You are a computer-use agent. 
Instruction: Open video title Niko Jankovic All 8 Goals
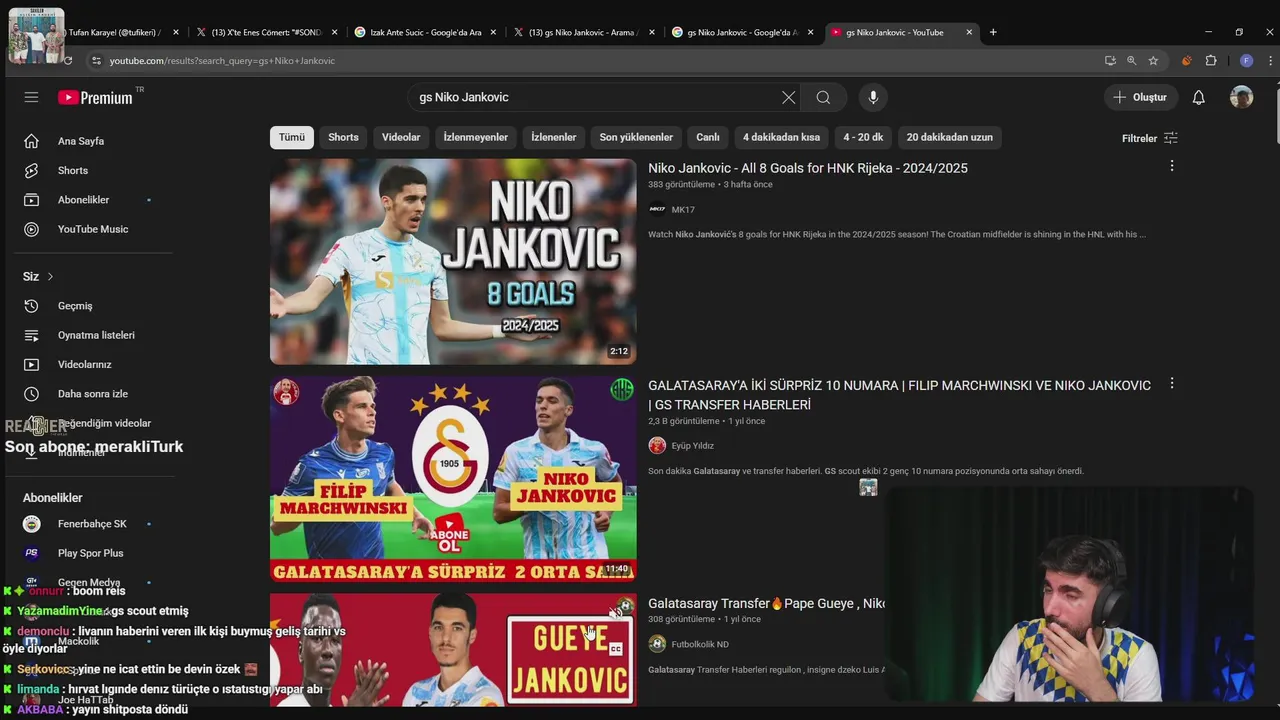coord(808,168)
